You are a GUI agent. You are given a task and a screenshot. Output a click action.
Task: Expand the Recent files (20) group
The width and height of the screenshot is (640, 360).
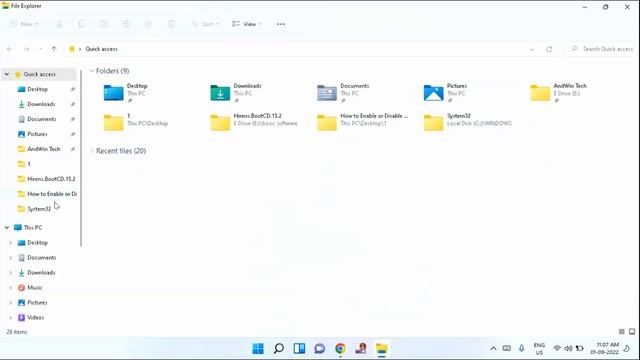(x=92, y=151)
